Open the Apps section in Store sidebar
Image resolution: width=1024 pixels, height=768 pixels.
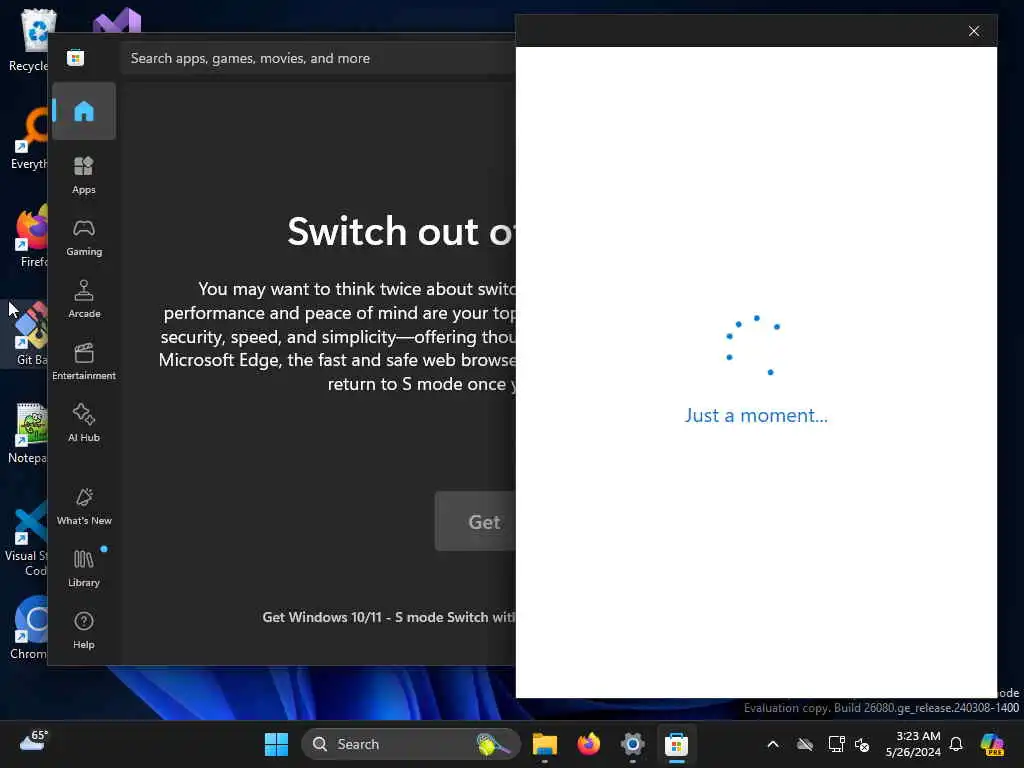[84, 175]
